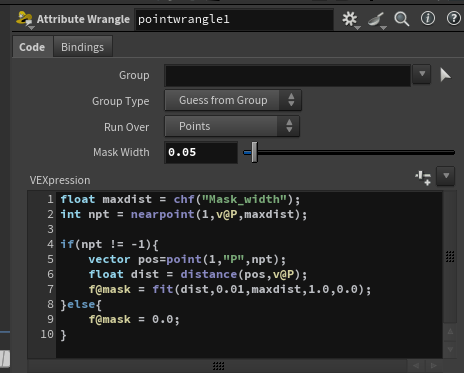Click the horizontal scroll left arrow
The image size is (464, 373).
416,366
